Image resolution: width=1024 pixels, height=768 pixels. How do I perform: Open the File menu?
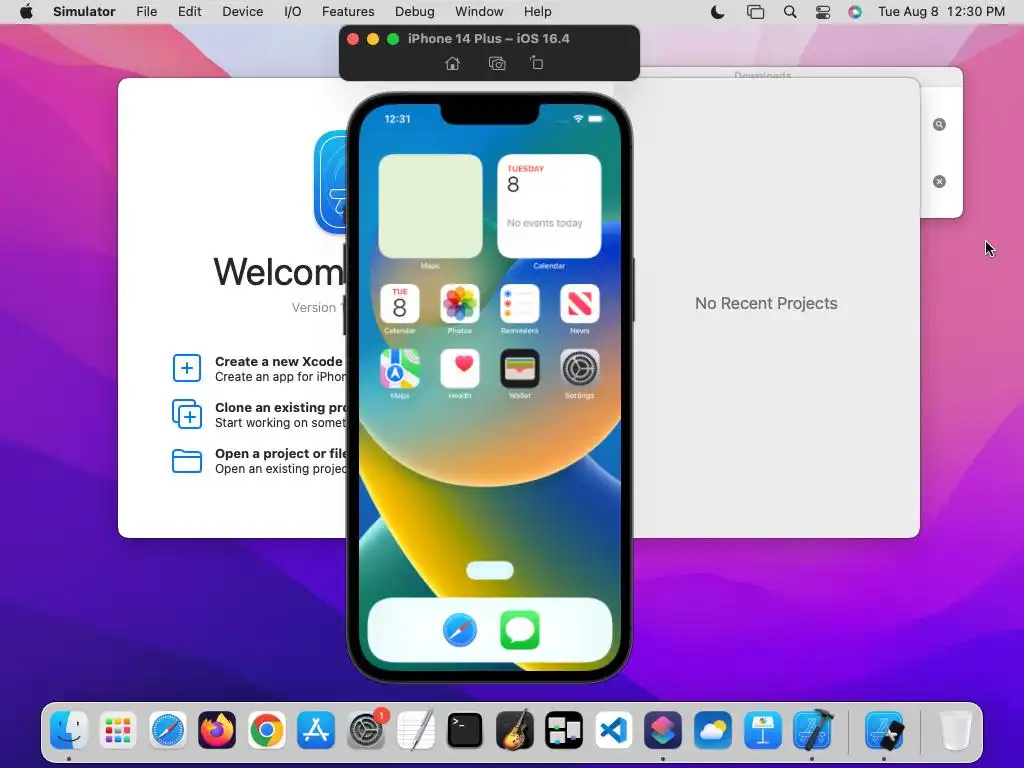click(x=146, y=12)
